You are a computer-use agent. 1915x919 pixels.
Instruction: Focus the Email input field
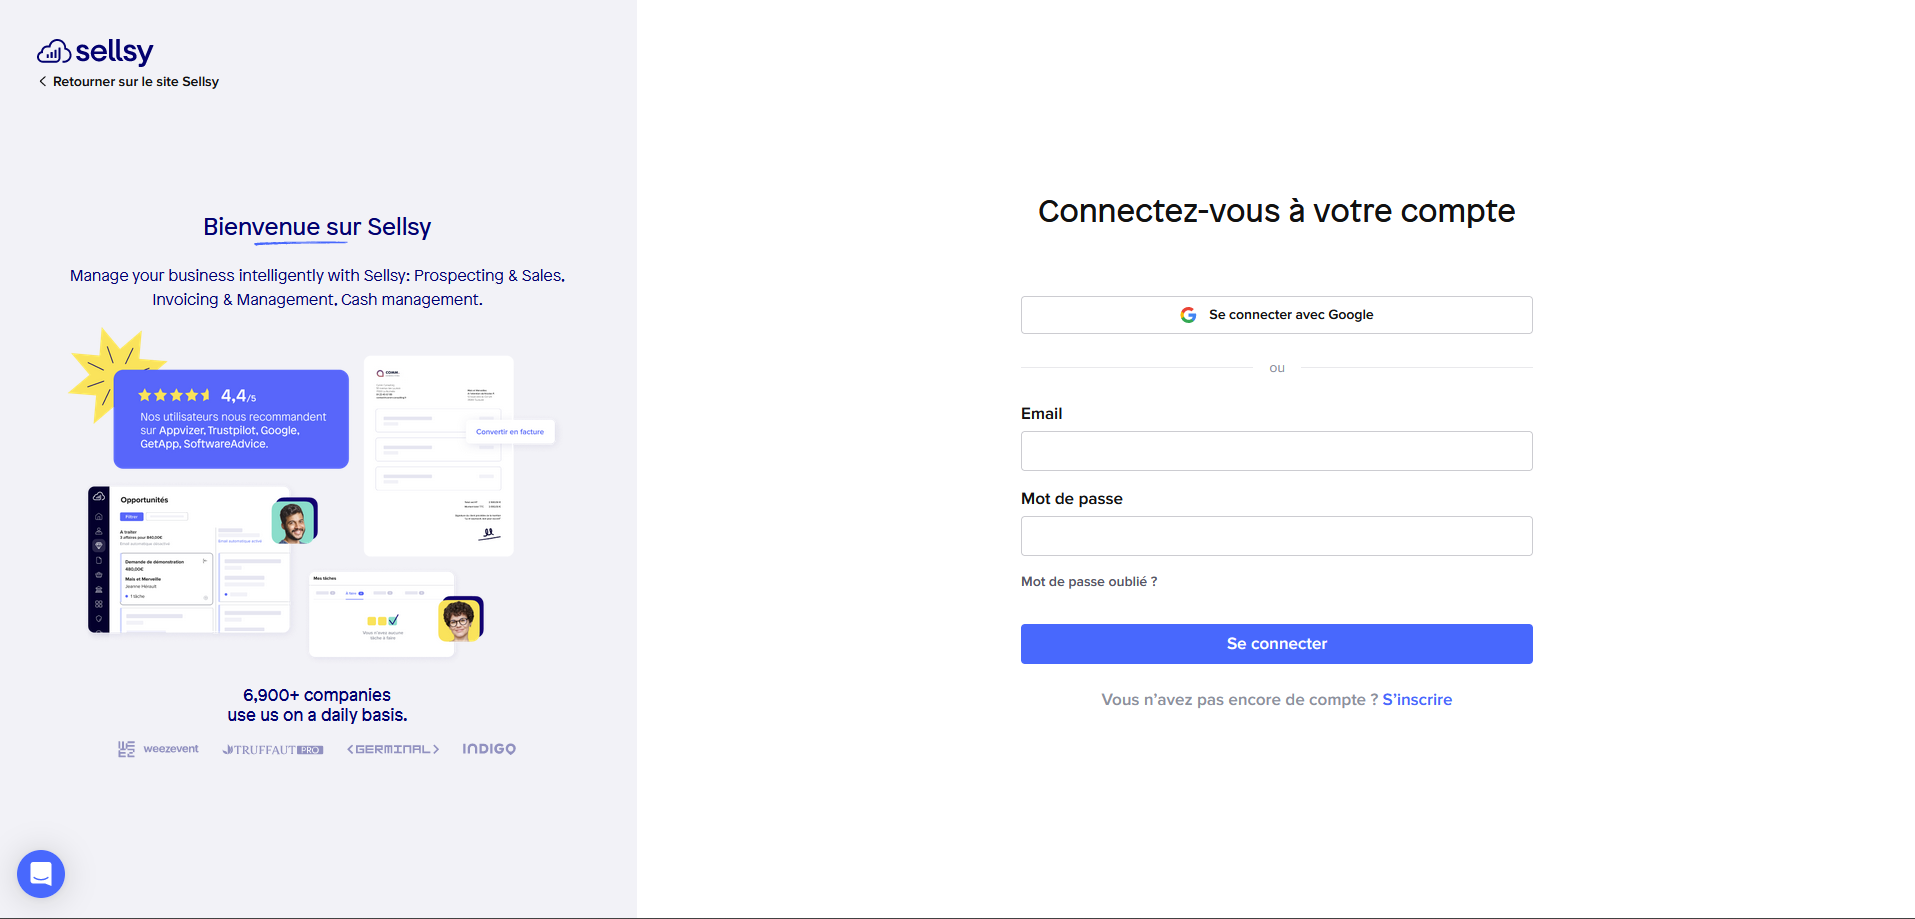[1277, 451]
